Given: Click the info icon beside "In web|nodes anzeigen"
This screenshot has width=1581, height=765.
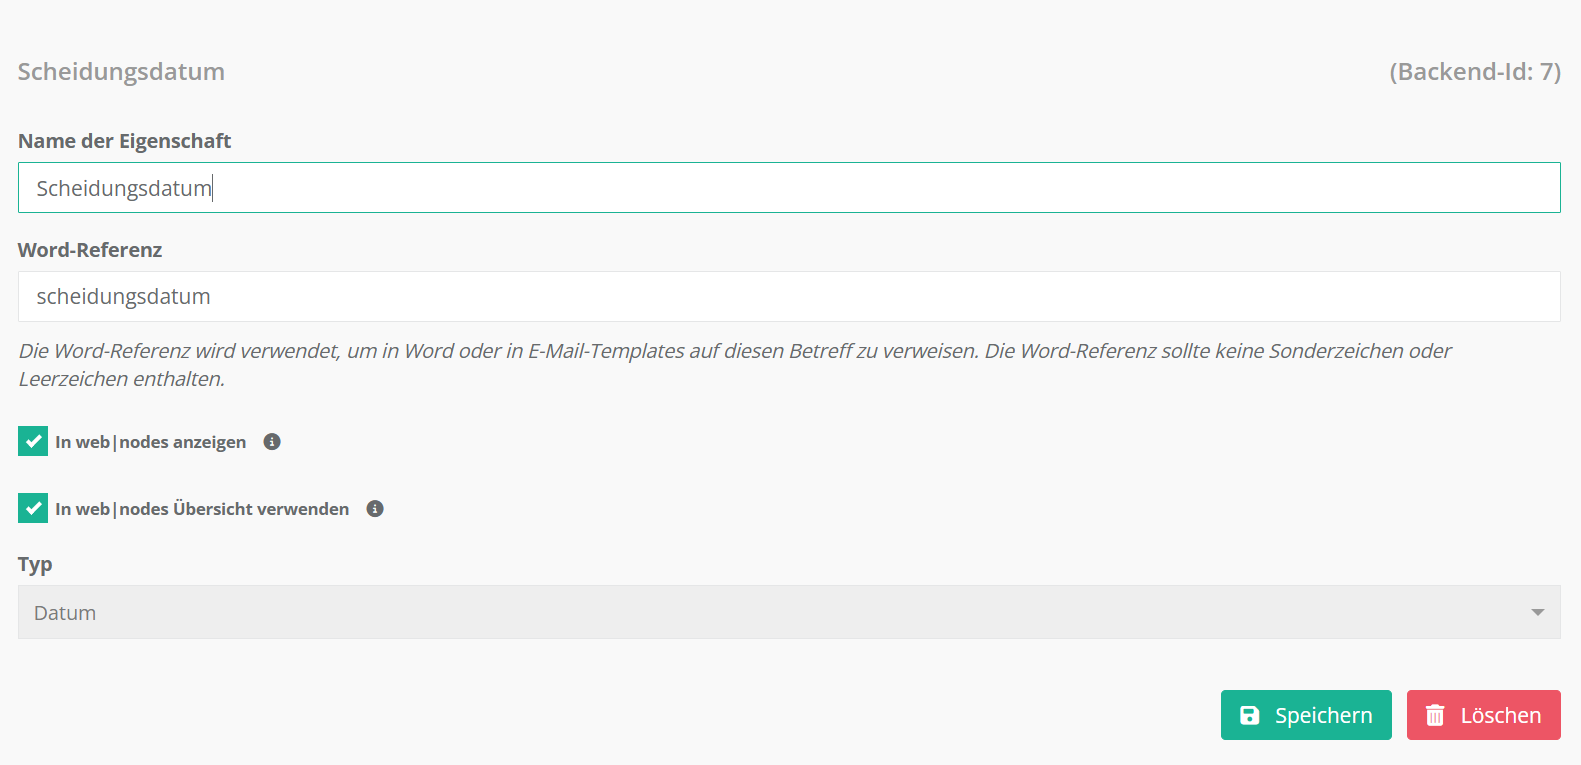Looking at the screenshot, I should 272,442.
